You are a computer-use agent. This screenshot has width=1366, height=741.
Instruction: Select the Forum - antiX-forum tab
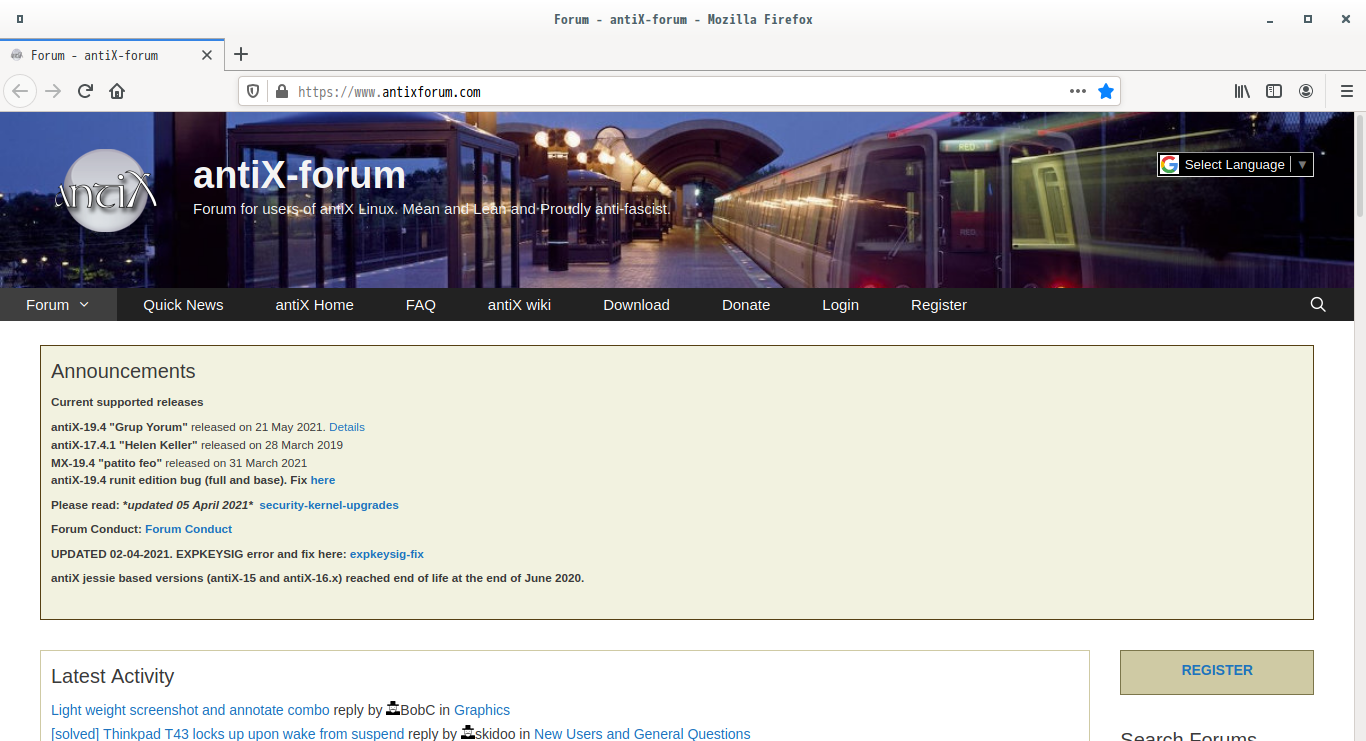pyautogui.click(x=112, y=55)
